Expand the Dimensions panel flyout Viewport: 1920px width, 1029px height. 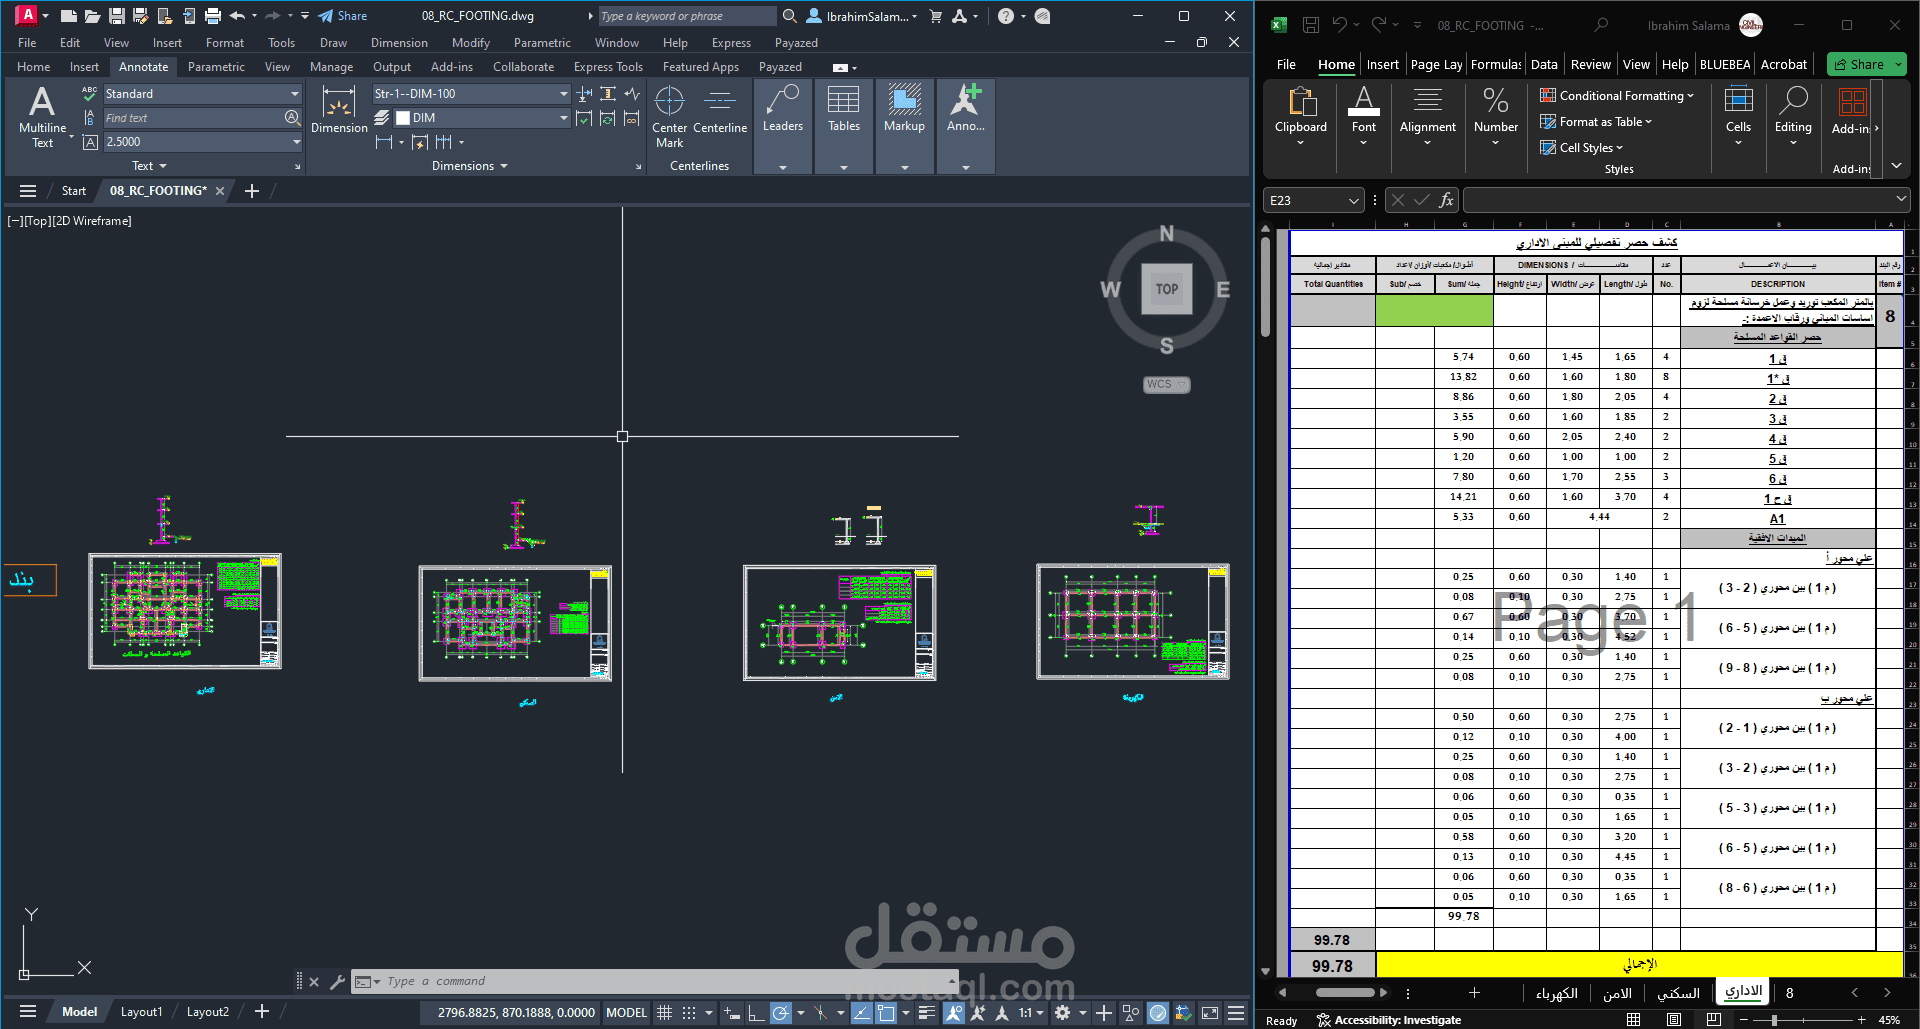[x=469, y=166]
